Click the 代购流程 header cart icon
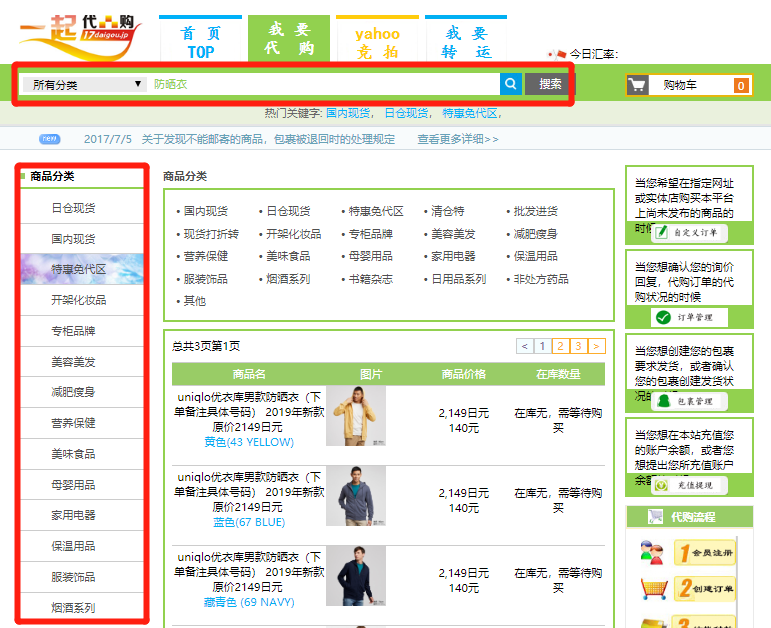Screen dimensions: 771x628 coord(655,516)
